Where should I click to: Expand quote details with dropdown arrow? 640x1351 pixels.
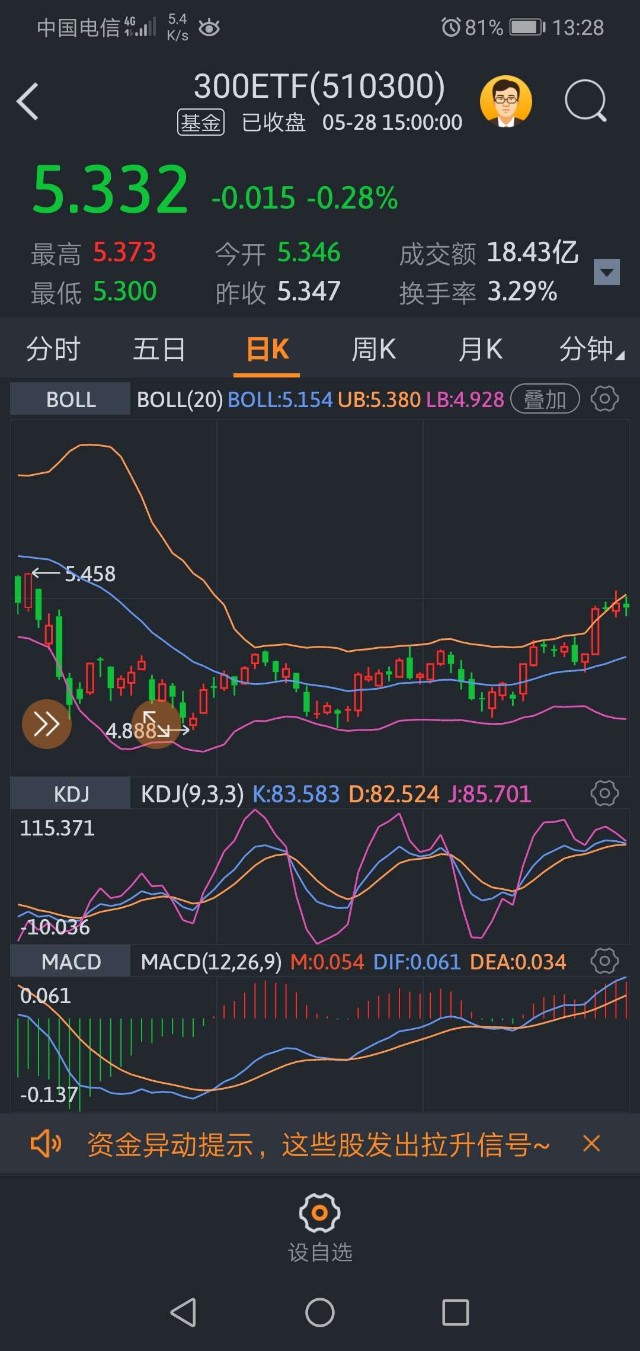pyautogui.click(x=606, y=272)
